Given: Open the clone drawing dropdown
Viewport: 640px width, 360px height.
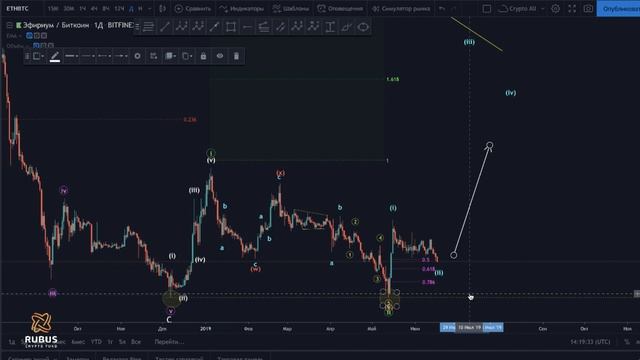Looking at the screenshot, I should coord(187,56).
